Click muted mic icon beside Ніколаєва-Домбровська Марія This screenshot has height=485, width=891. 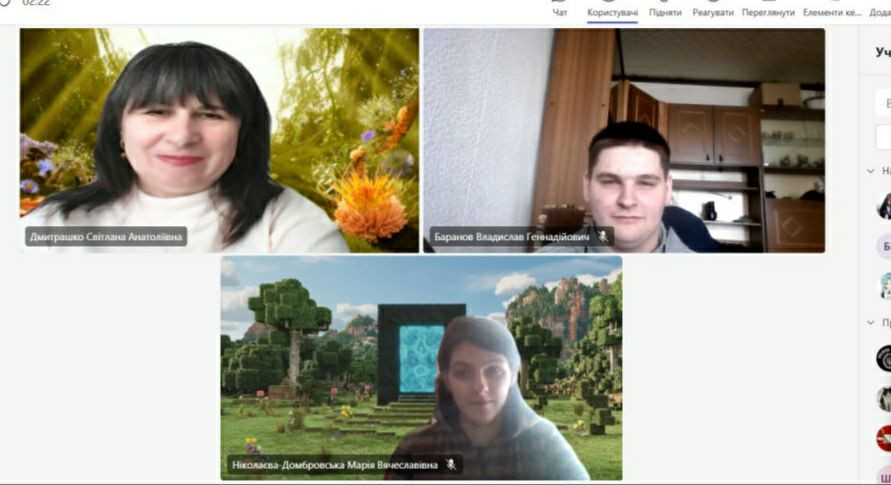click(x=451, y=464)
